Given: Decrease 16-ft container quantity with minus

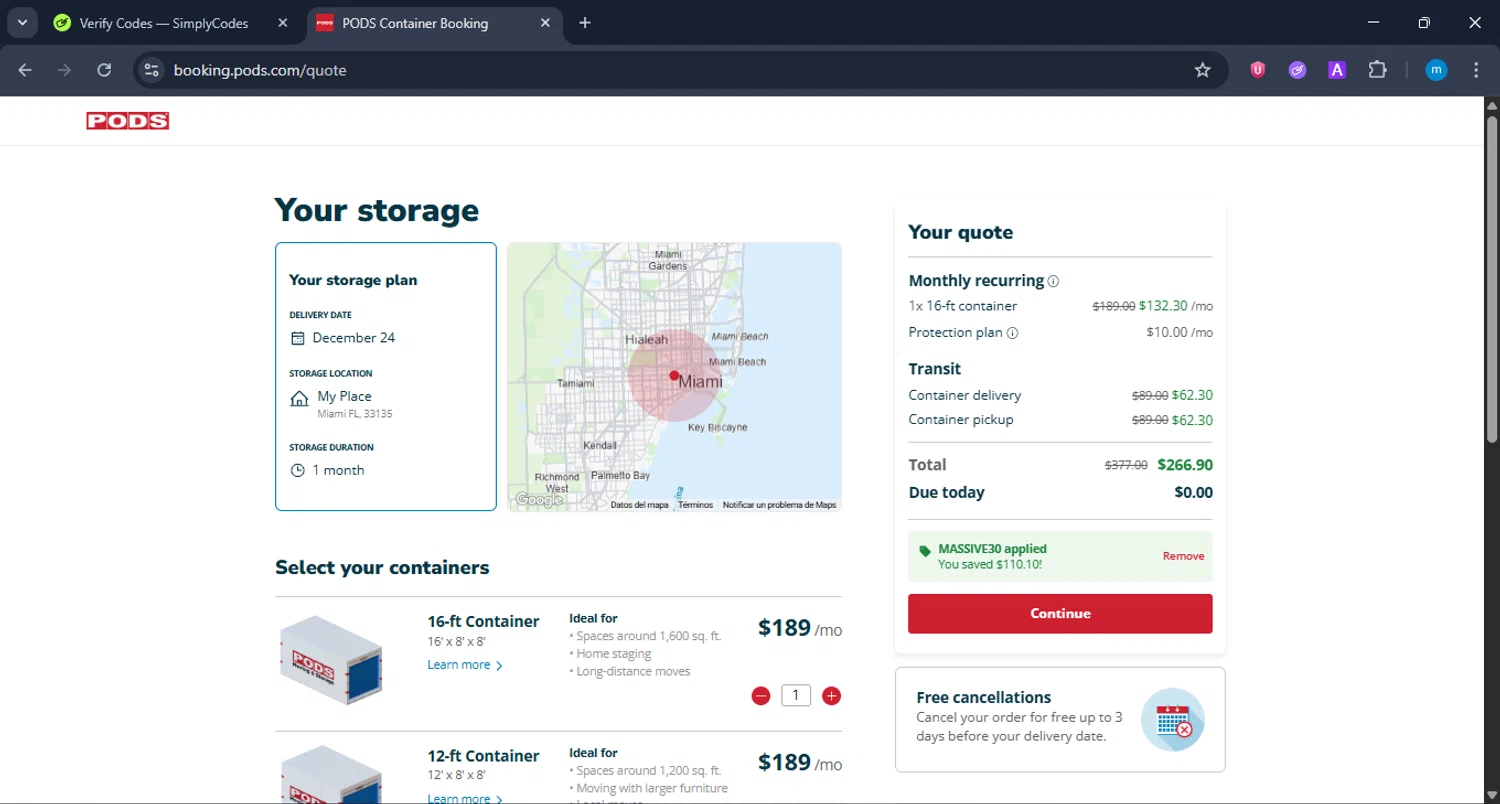Looking at the screenshot, I should tap(761, 696).
